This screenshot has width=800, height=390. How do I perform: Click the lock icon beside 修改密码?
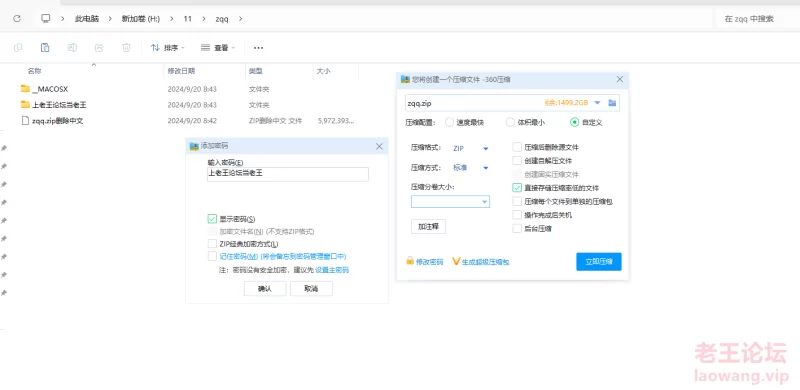[410, 261]
